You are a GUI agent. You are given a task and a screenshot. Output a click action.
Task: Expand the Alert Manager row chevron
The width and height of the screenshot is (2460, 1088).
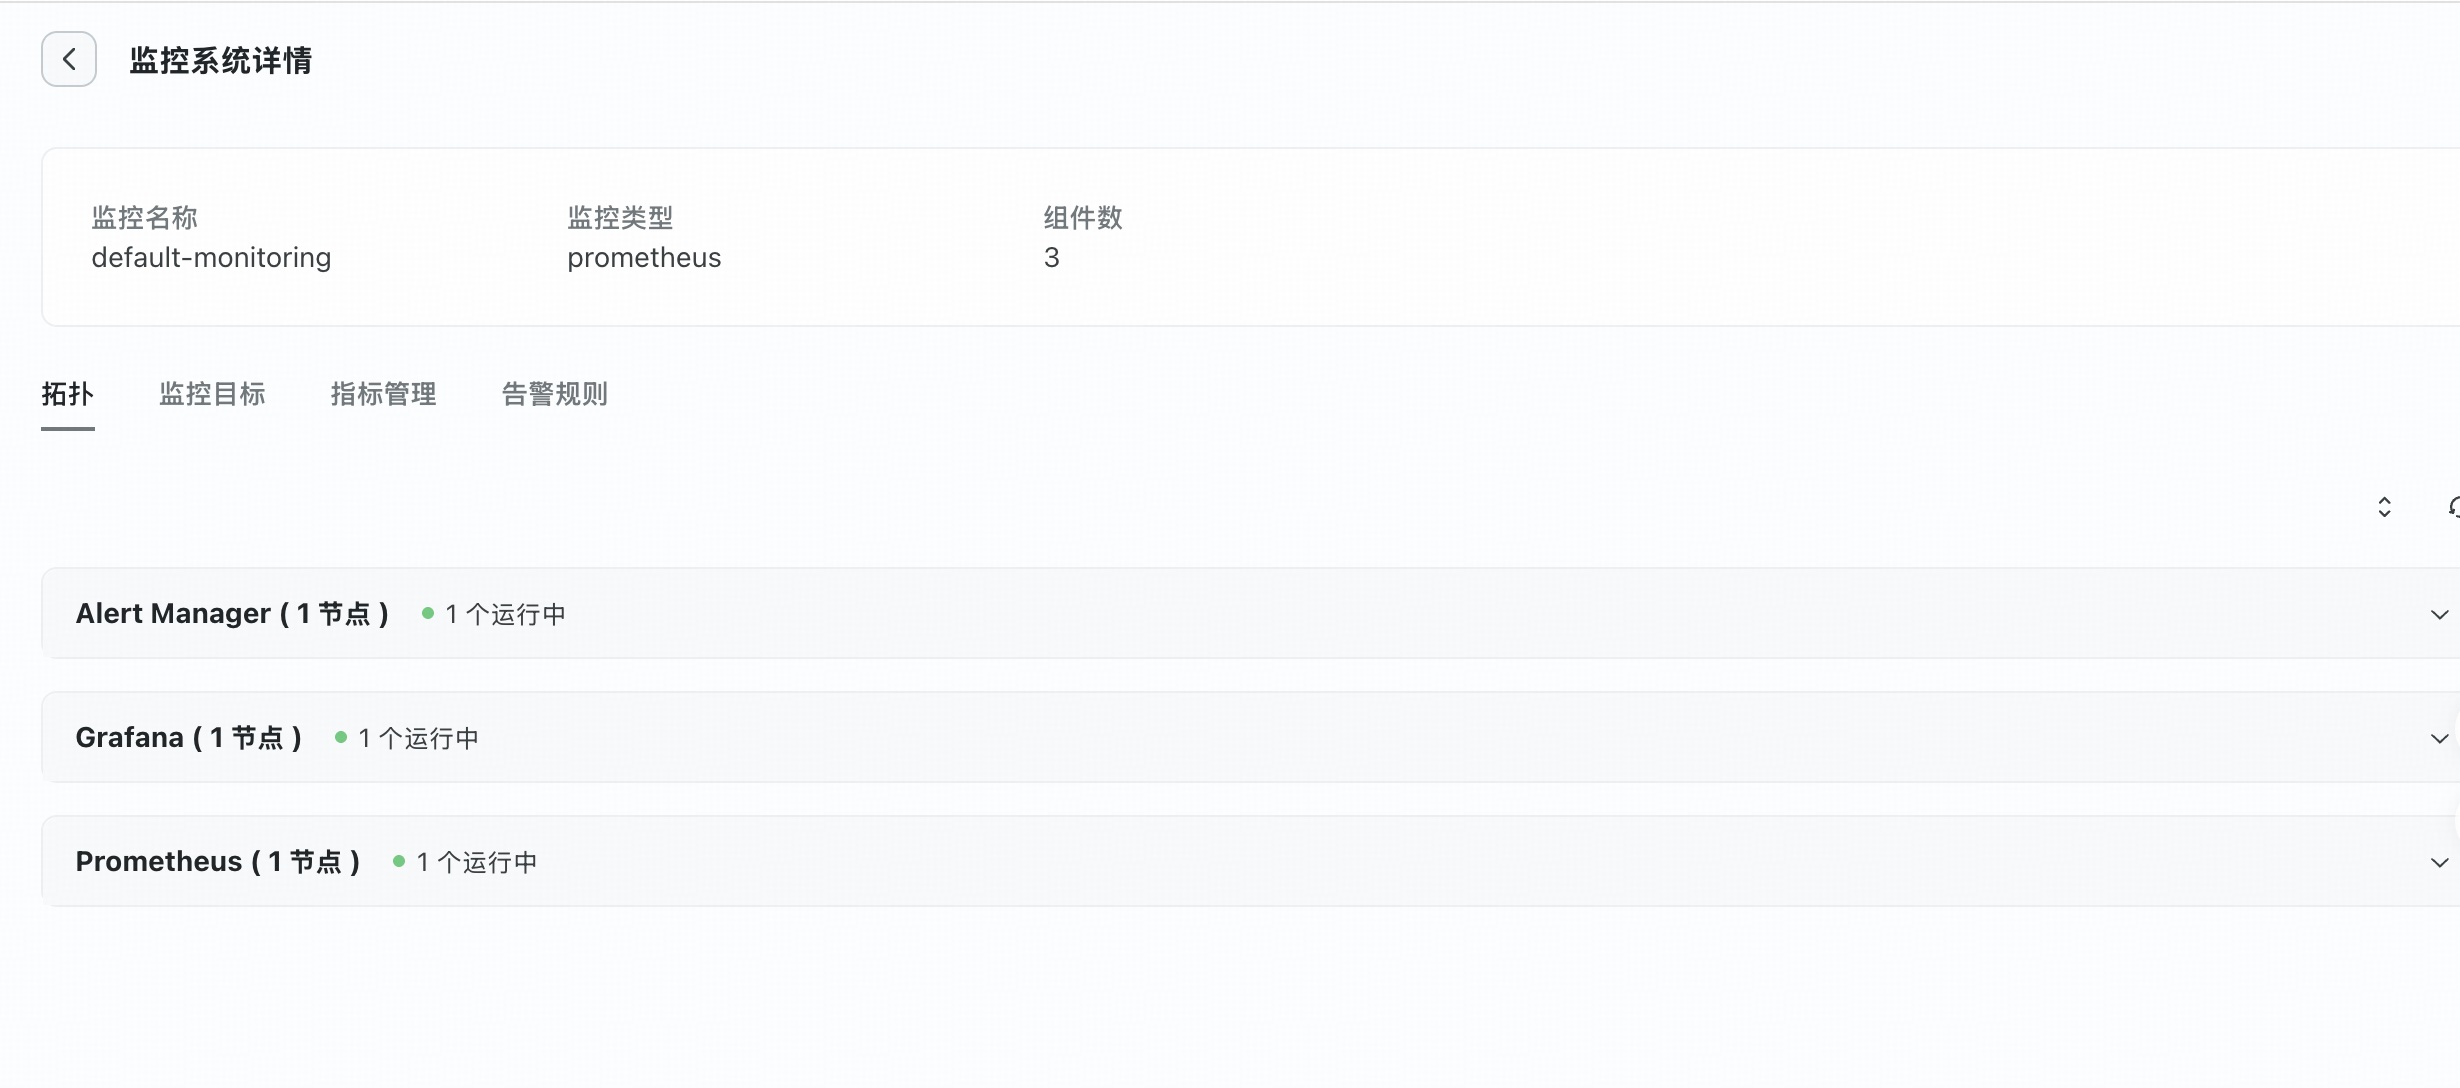2439,614
